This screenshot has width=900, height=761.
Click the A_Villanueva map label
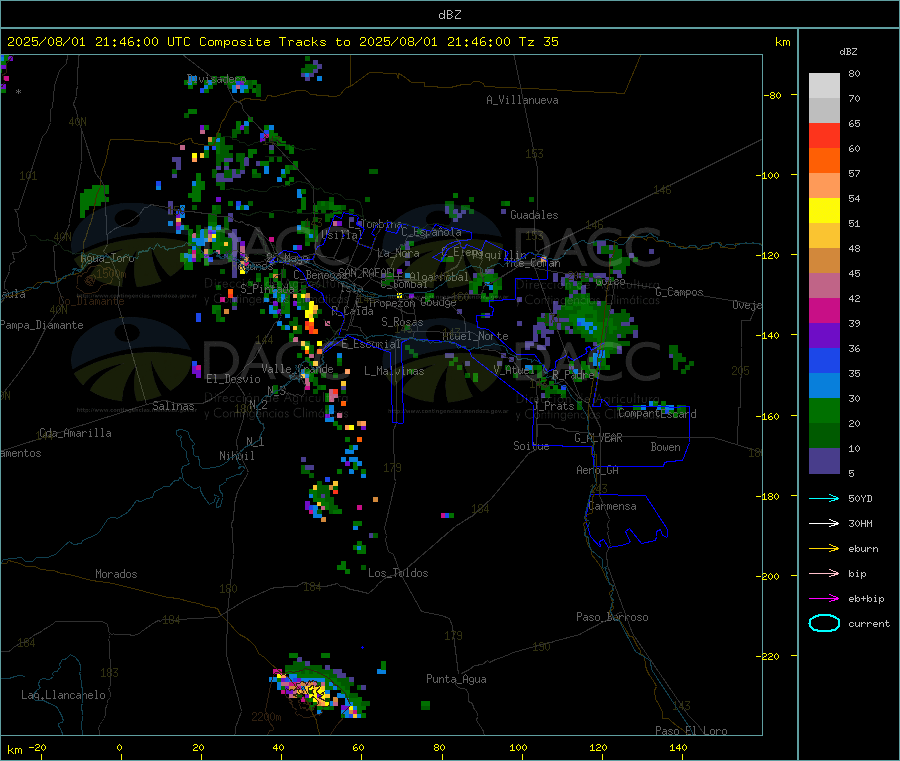click(522, 100)
